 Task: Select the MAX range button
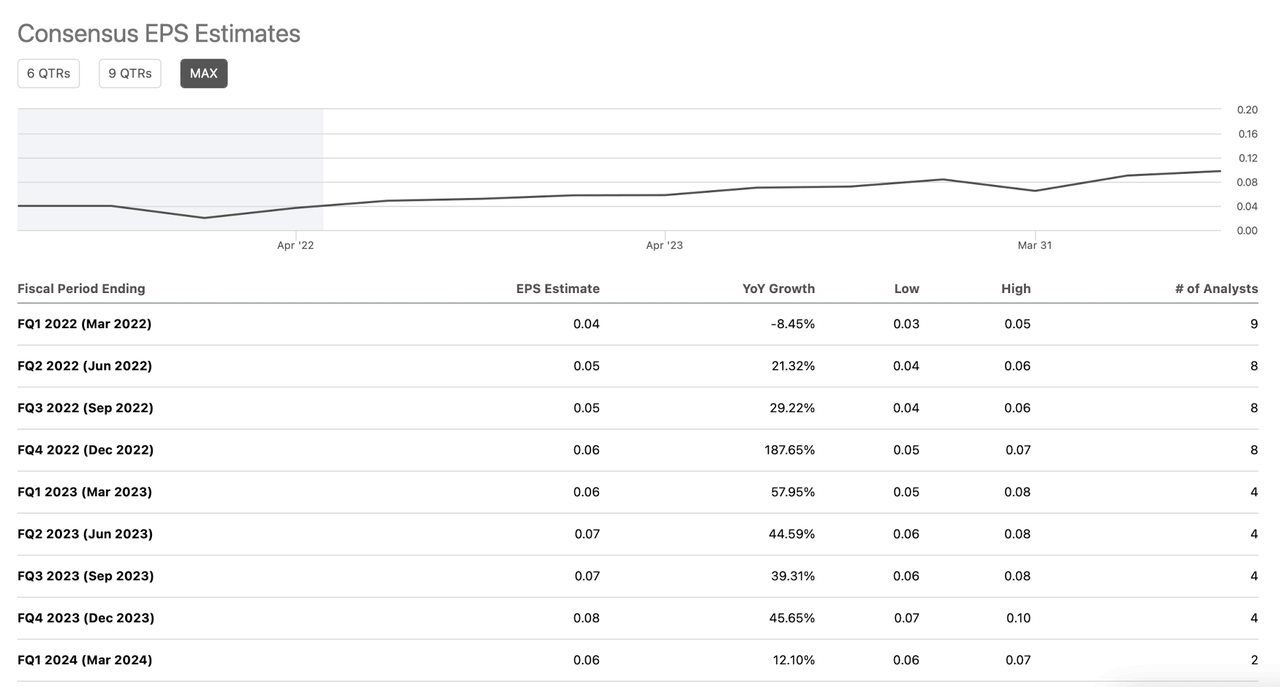pyautogui.click(x=204, y=73)
